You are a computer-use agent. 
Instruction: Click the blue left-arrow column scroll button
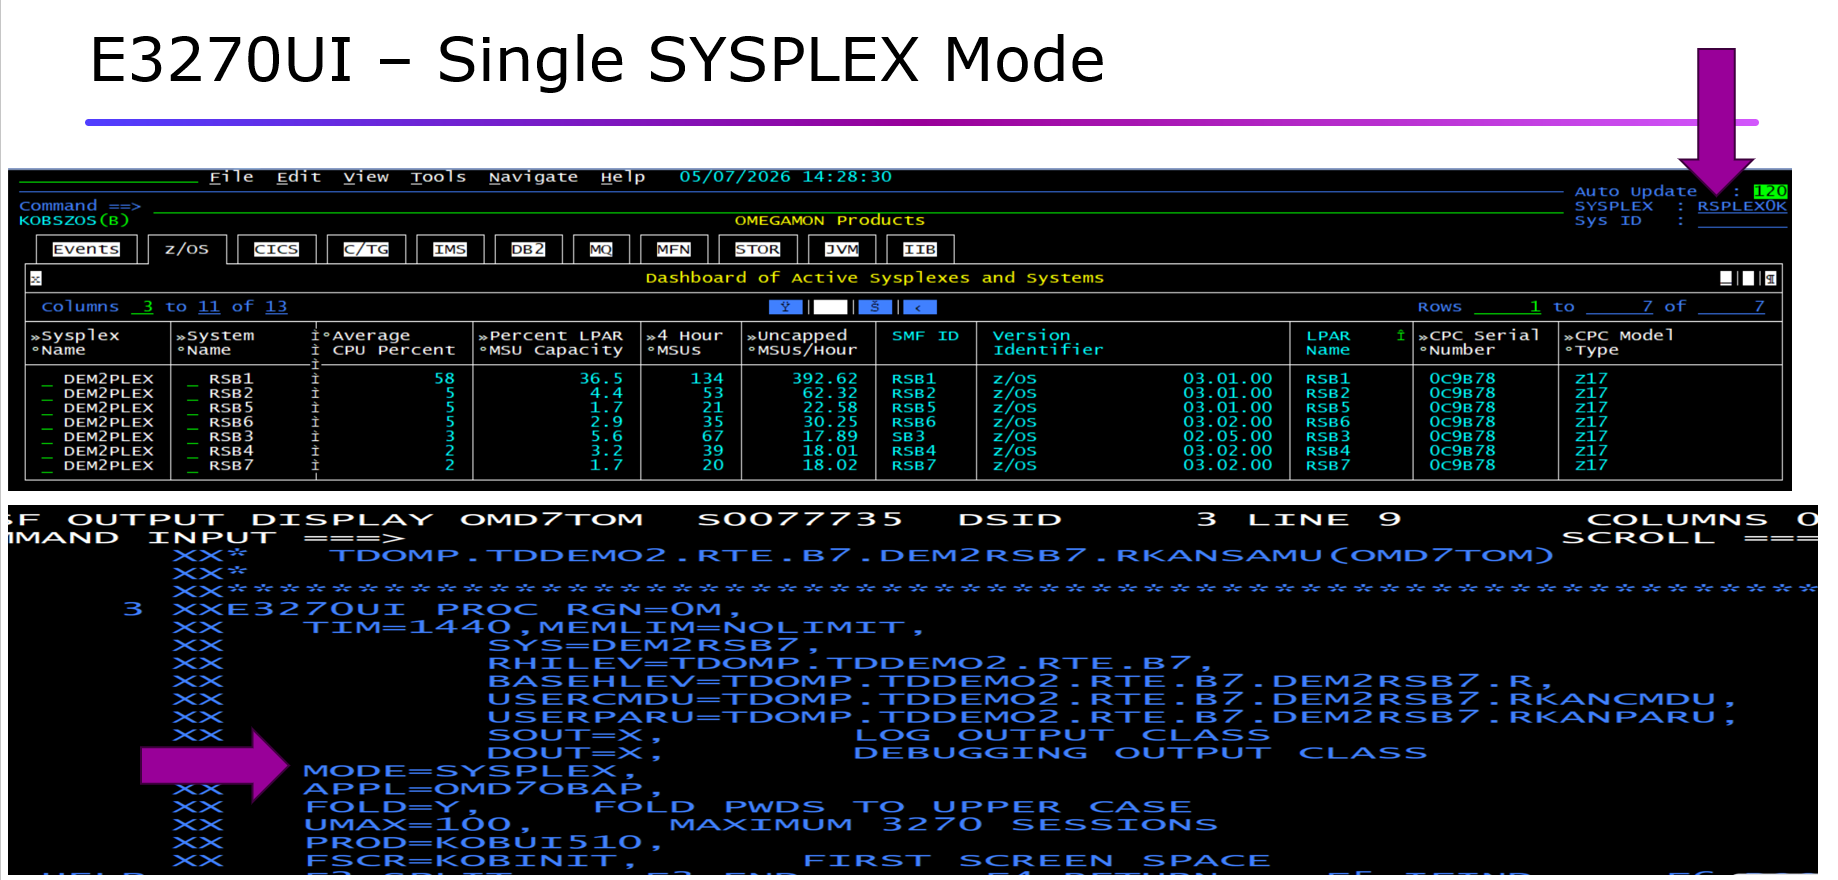[920, 307]
